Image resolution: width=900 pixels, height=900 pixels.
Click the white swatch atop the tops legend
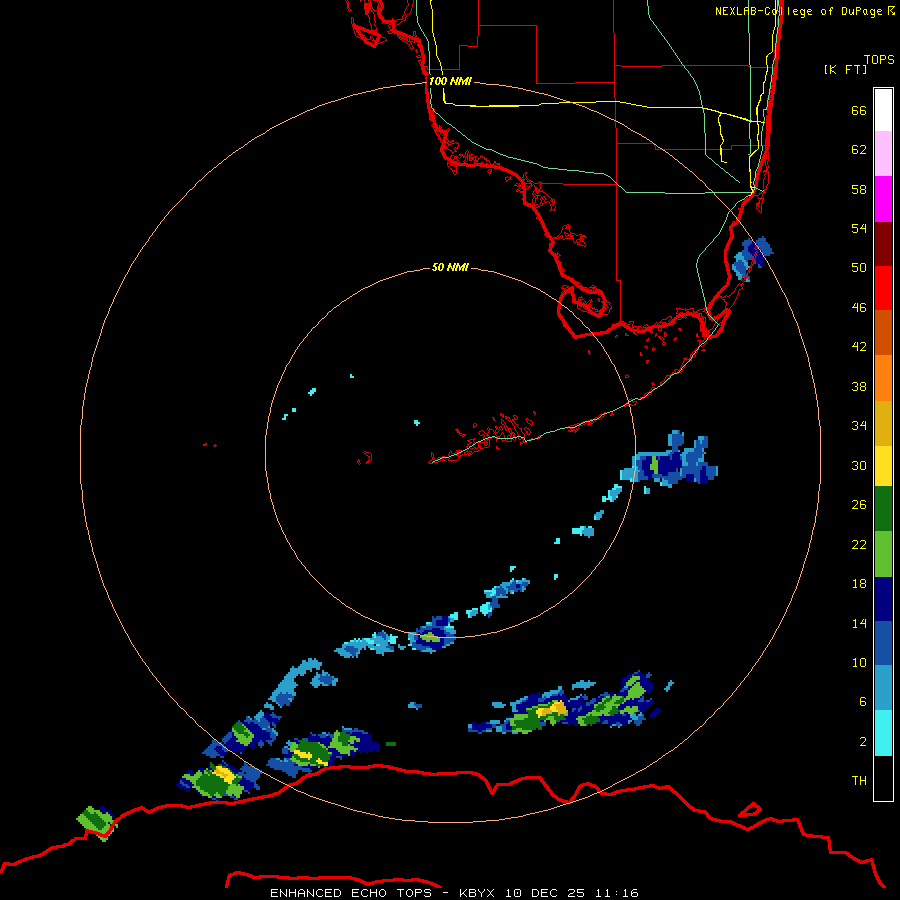[x=883, y=110]
